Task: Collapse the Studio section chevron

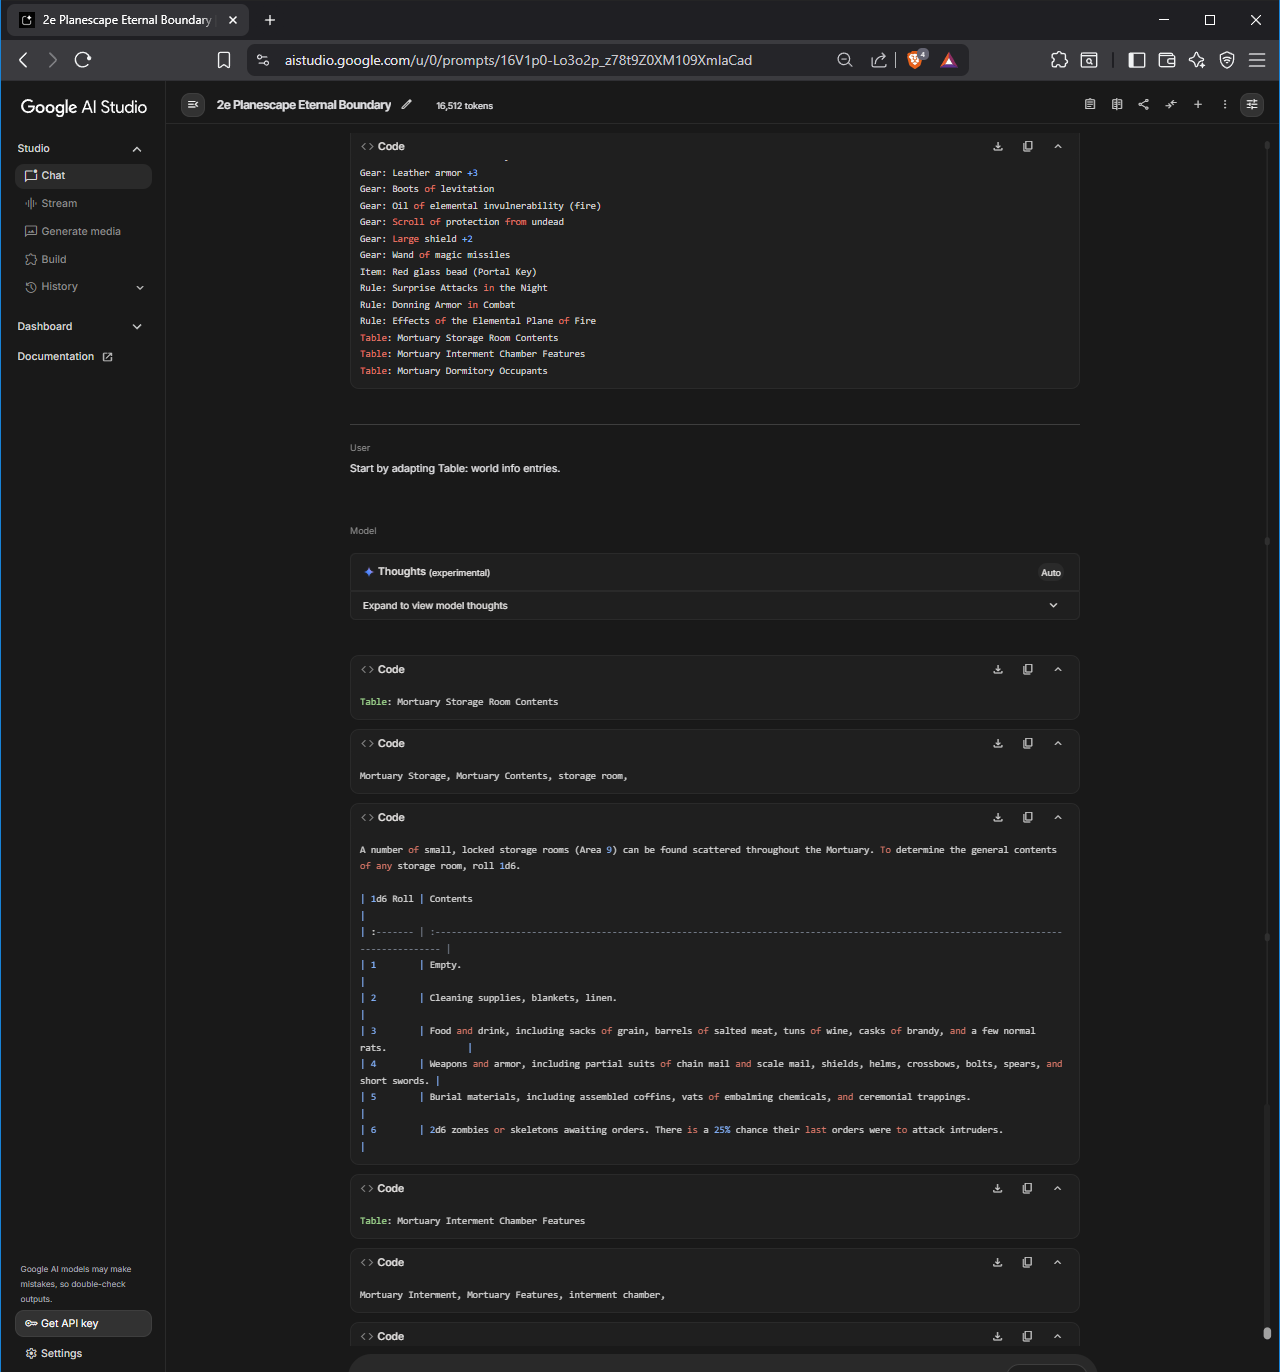Action: click(137, 149)
